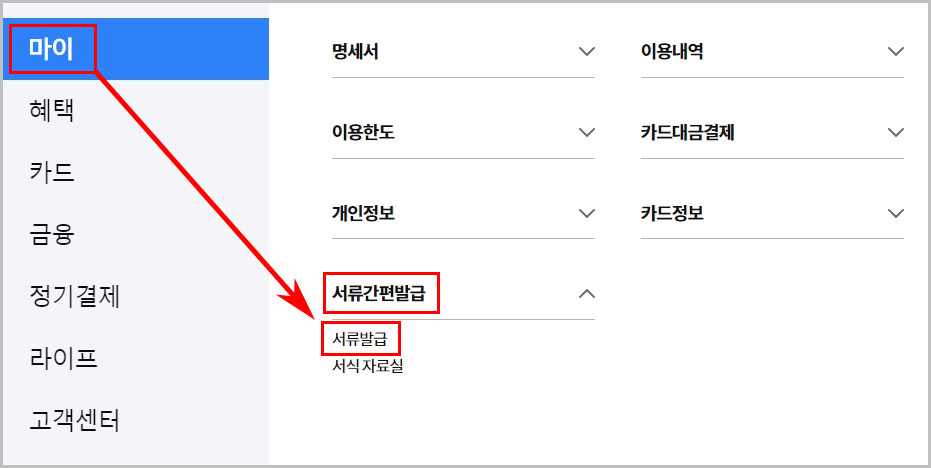The width and height of the screenshot is (931, 468).
Task: Expand the 개인정보 section chevron
Action: pos(587,213)
